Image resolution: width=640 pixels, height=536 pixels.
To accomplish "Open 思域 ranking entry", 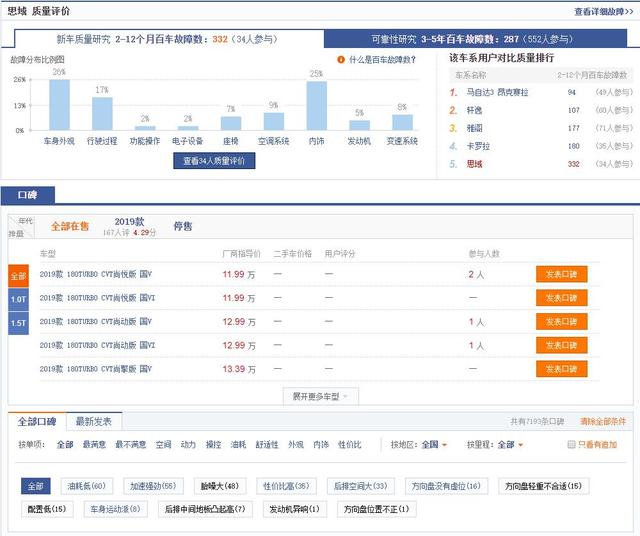I will (x=474, y=164).
